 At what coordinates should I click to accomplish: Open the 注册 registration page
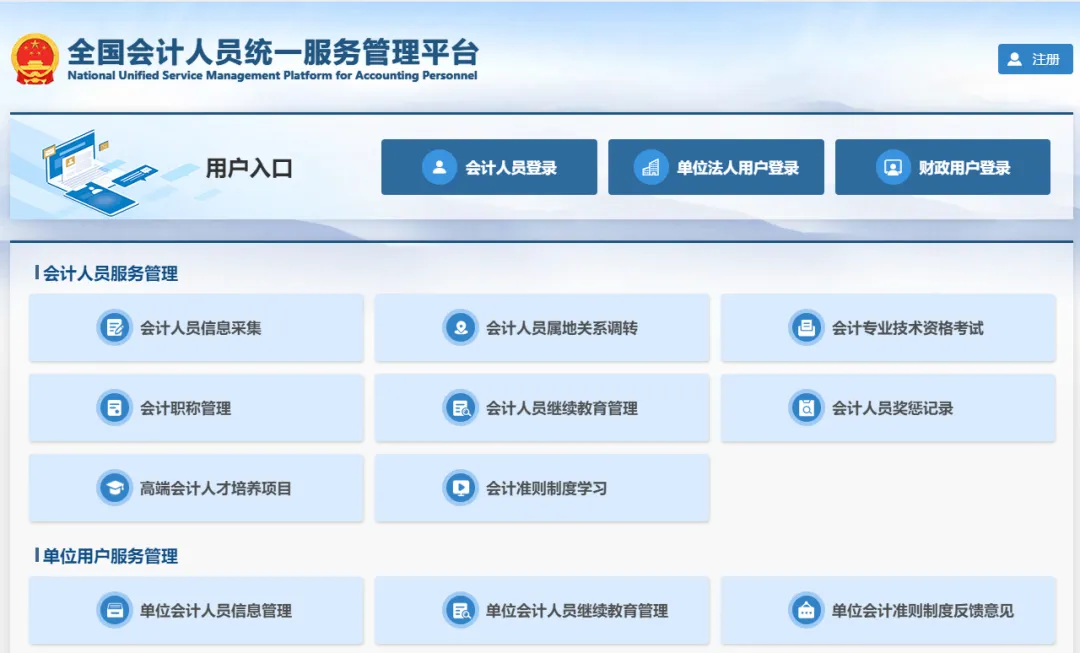pos(1035,59)
